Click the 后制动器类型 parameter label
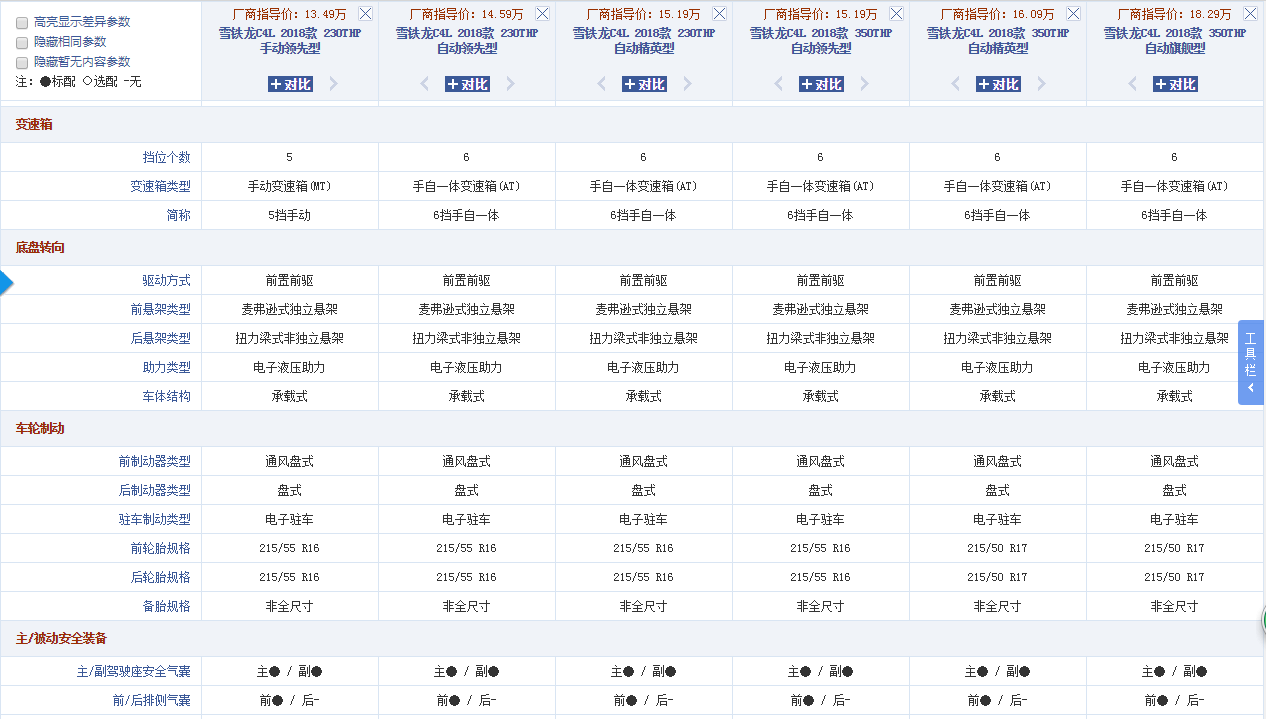 154,491
